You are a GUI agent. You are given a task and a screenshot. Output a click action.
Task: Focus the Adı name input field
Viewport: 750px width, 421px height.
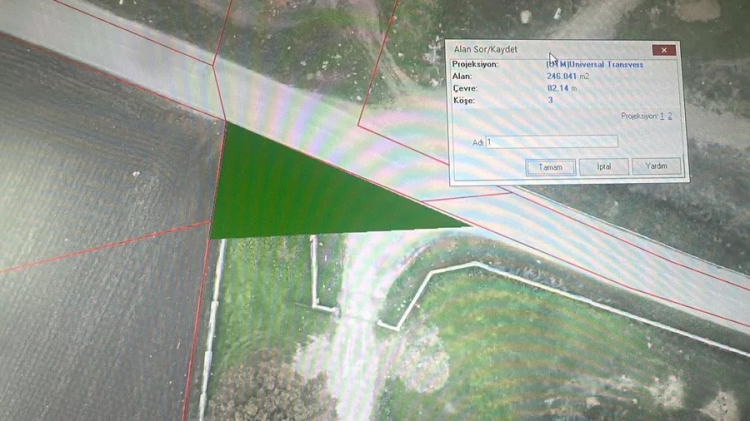pos(551,142)
